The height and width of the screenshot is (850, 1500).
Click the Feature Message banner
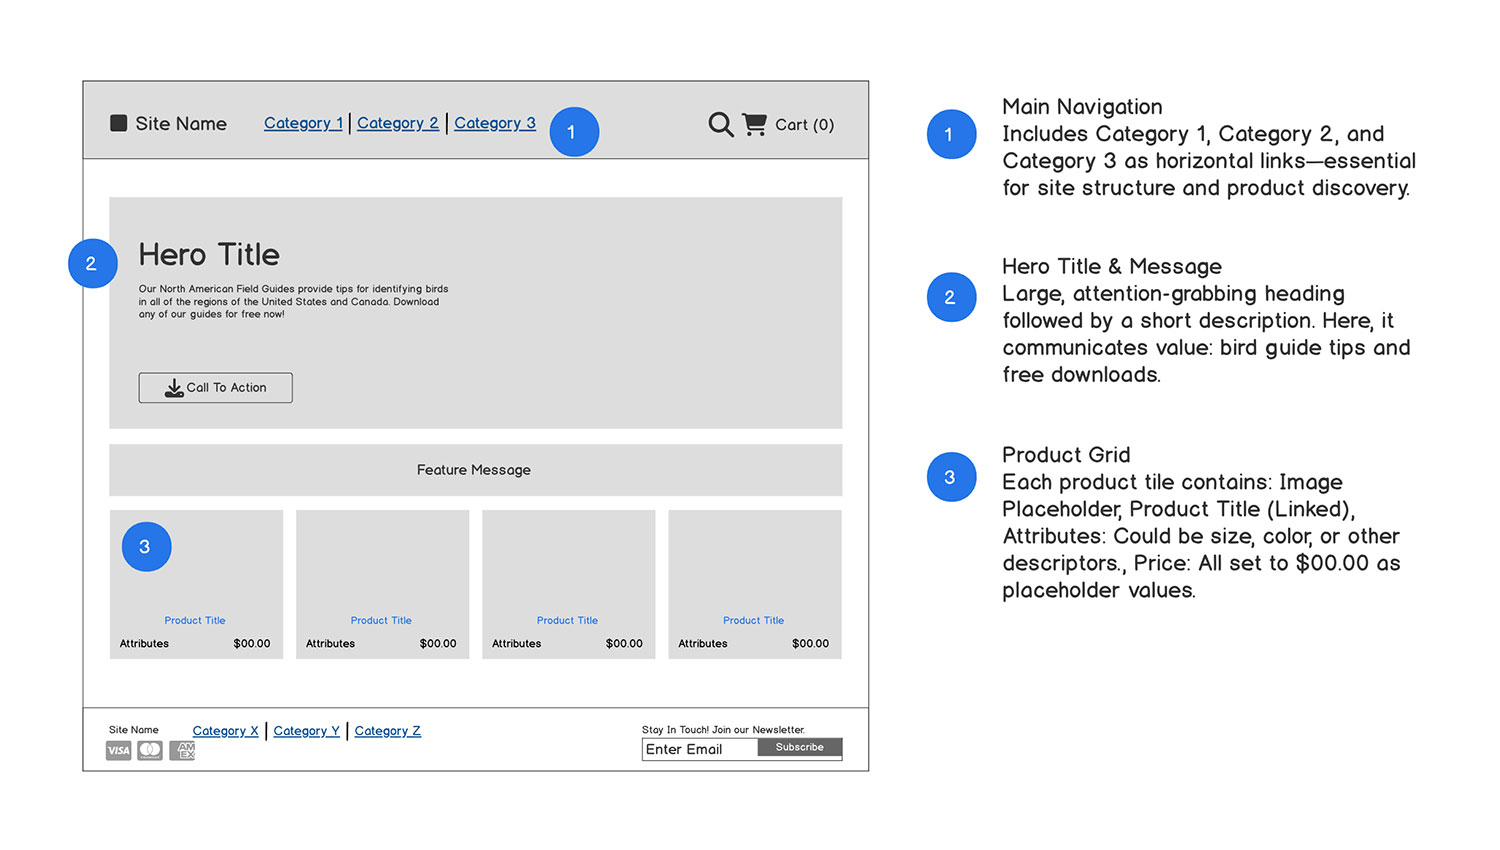coord(475,470)
